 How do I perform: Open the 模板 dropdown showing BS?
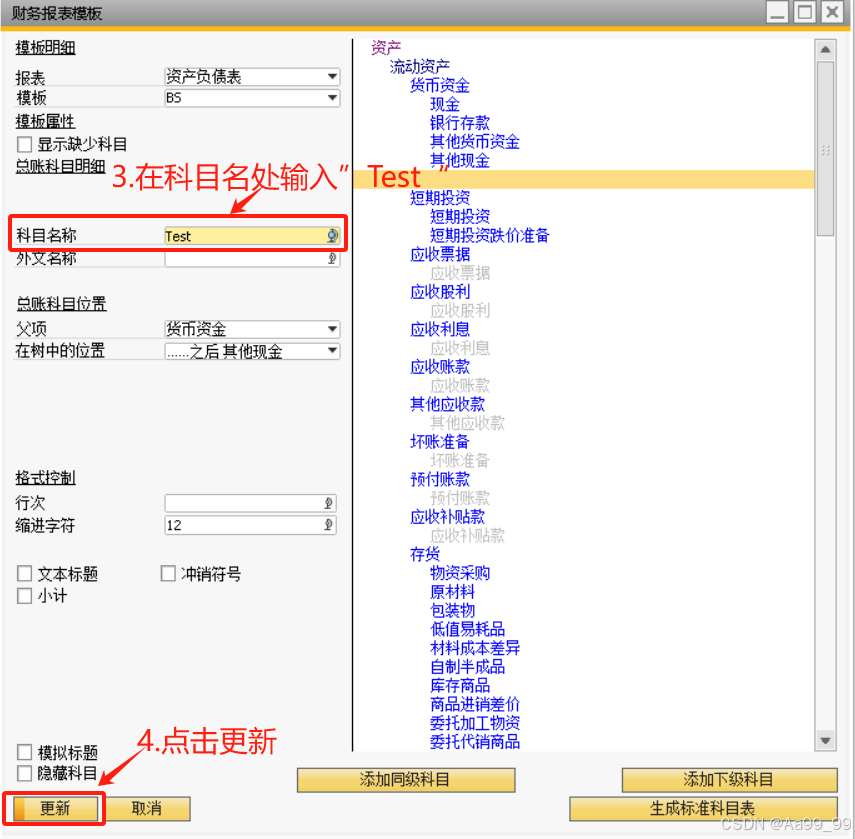click(x=252, y=98)
